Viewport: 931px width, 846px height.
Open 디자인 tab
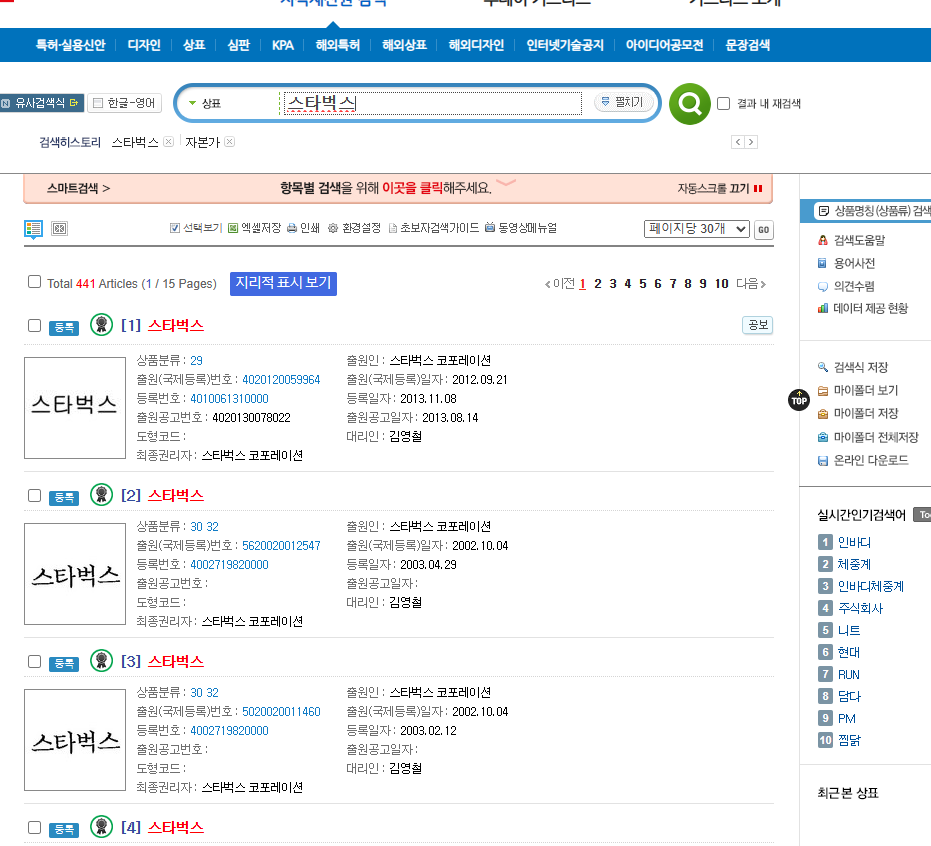pyautogui.click(x=144, y=45)
